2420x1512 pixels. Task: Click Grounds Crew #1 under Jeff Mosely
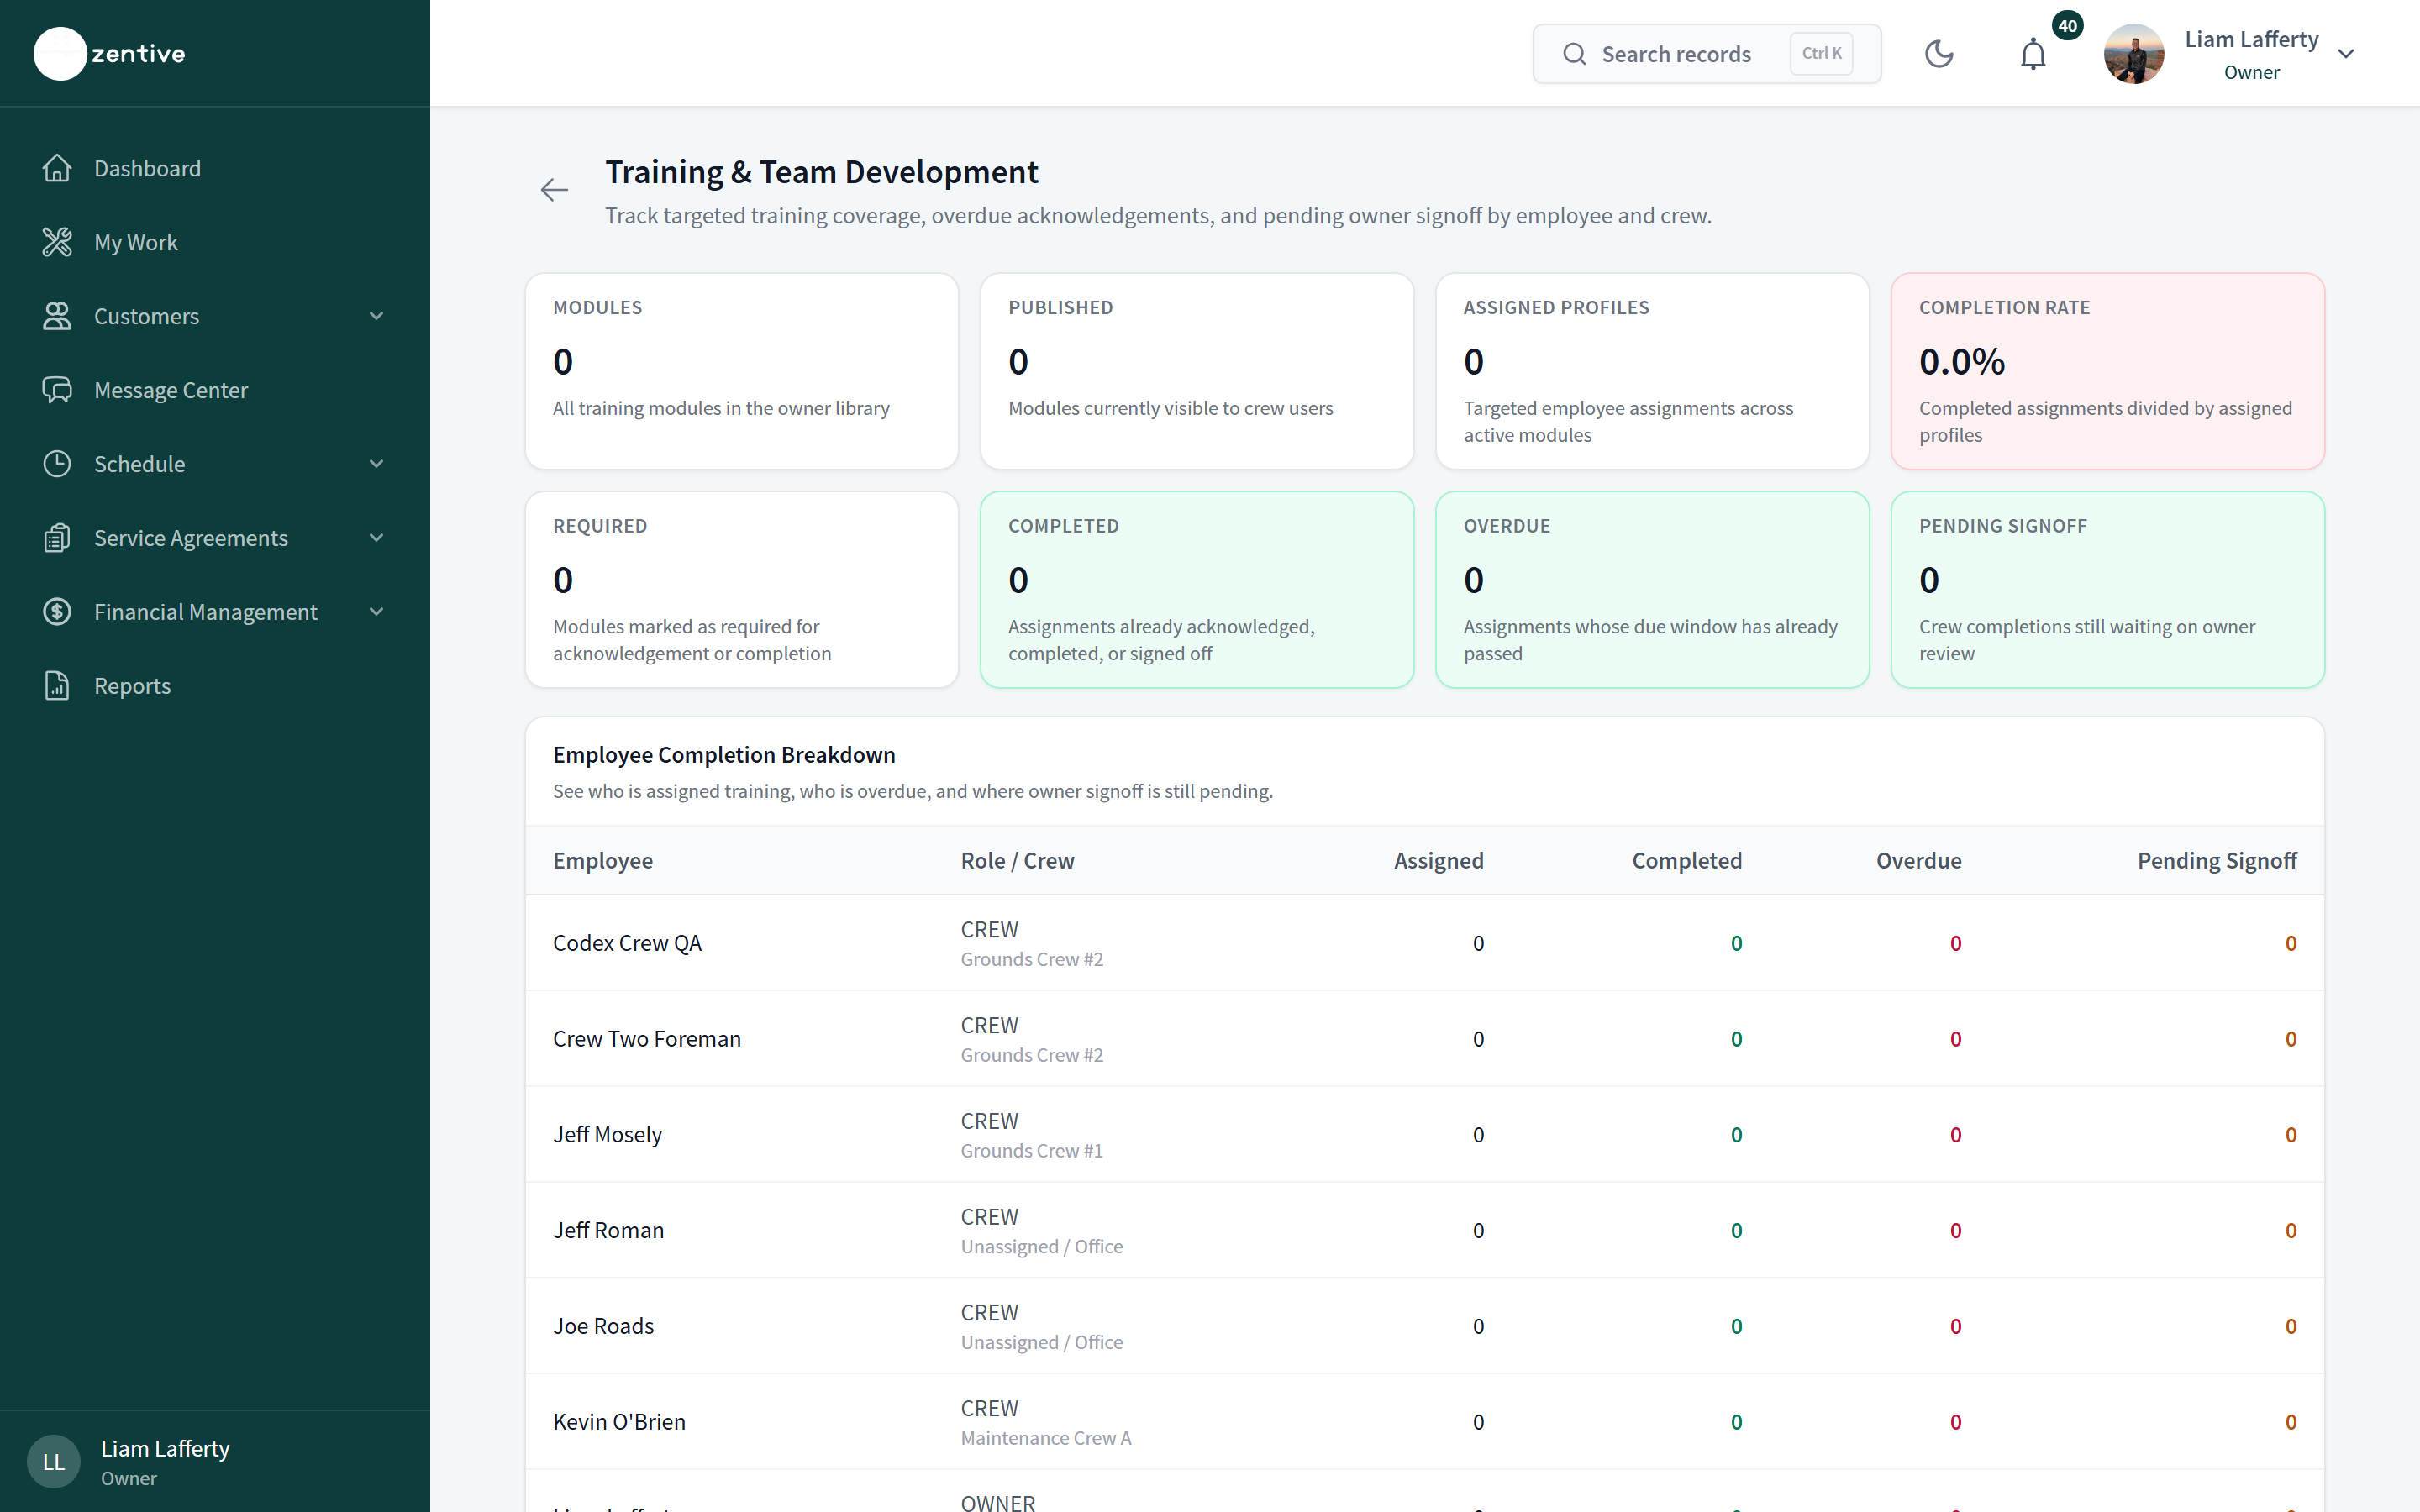[1032, 1151]
